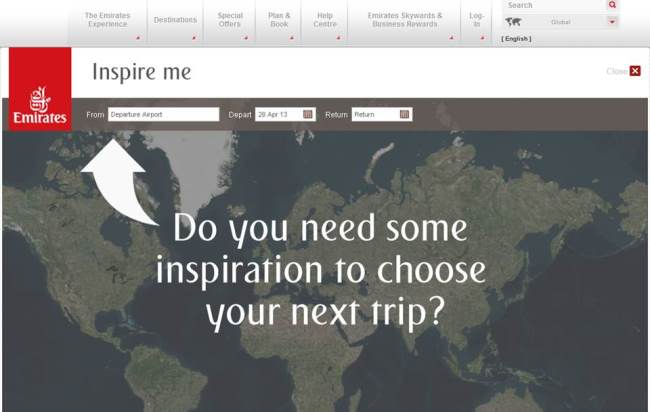This screenshot has height=412, width=650.
Task: Open Emirates Skywards & Business Rewards menu
Action: click(x=404, y=20)
